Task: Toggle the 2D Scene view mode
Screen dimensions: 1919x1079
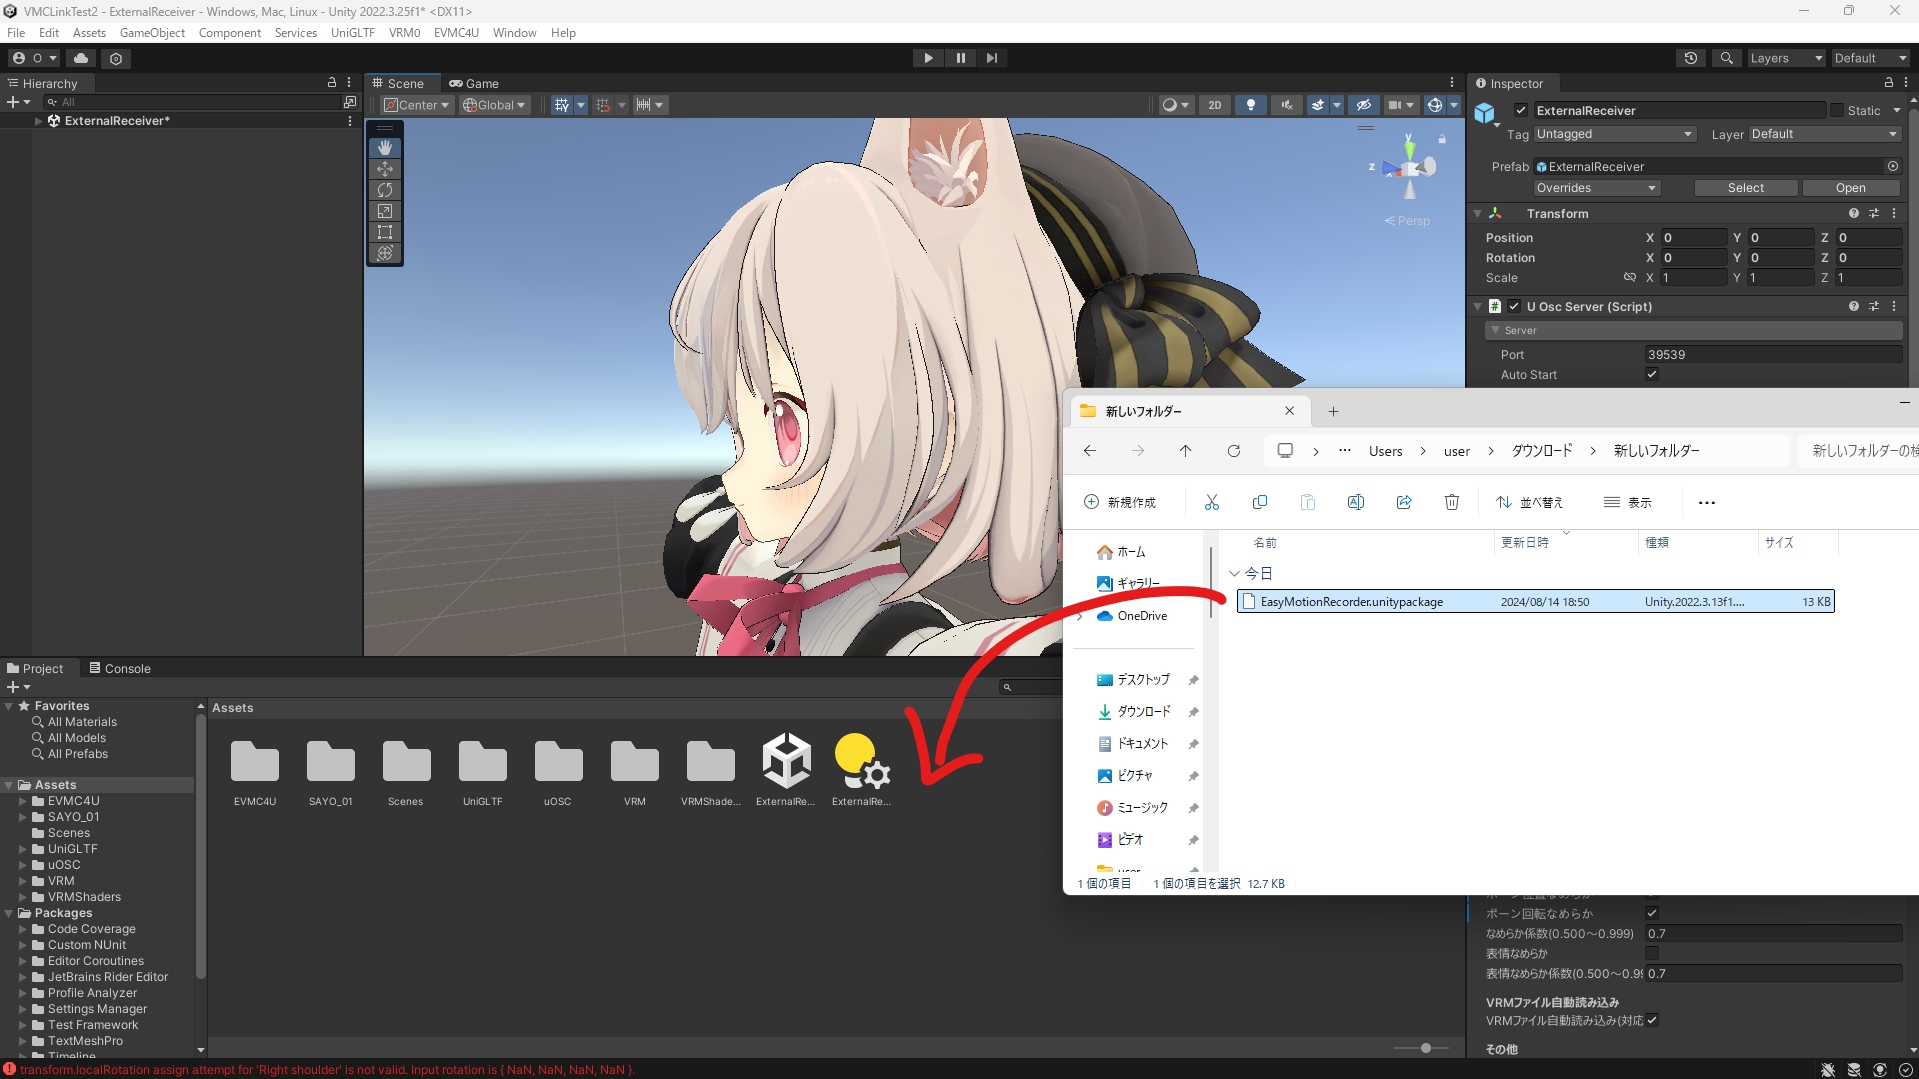Action: pos(1214,105)
